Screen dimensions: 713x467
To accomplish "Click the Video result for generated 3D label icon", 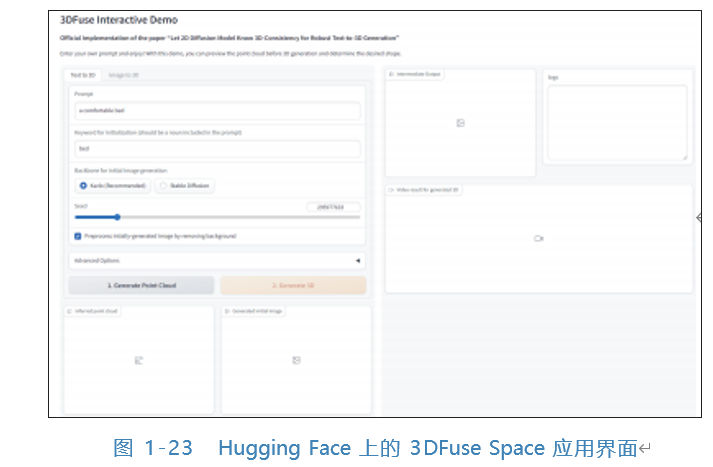I will click(391, 190).
